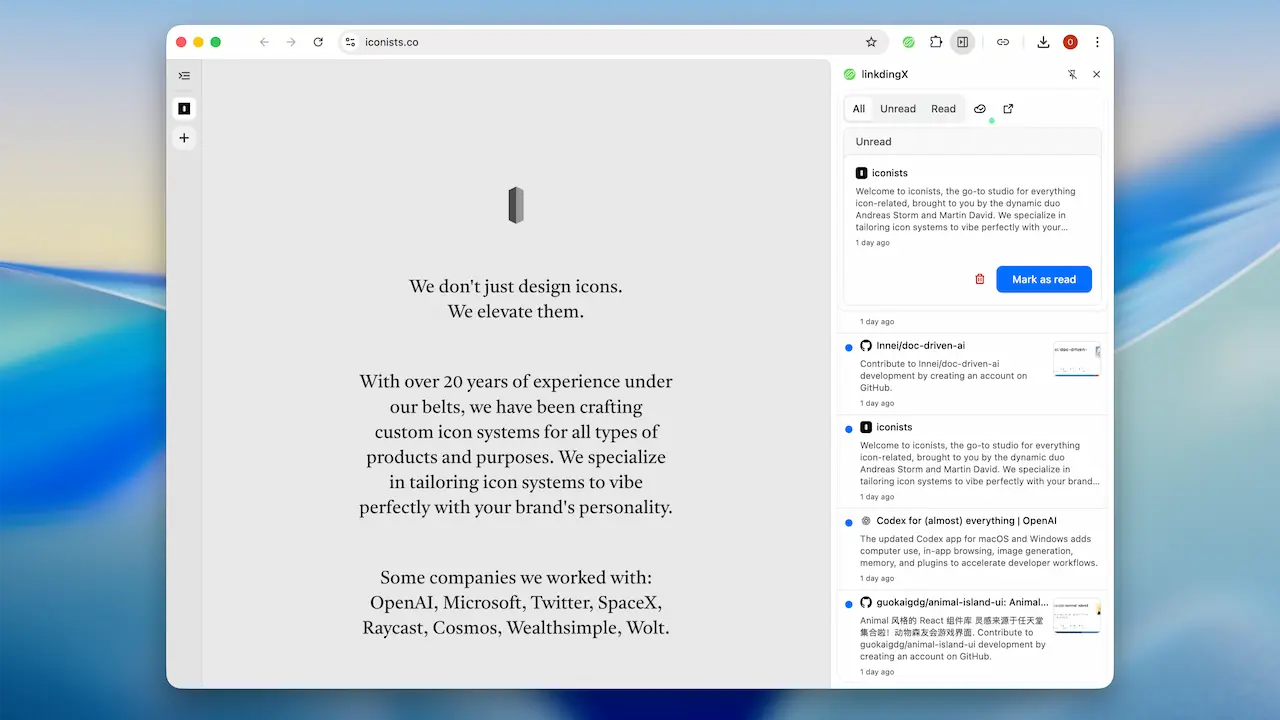Unpin the linkdingX side panel
The width and height of the screenshot is (1280, 720).
1072,74
